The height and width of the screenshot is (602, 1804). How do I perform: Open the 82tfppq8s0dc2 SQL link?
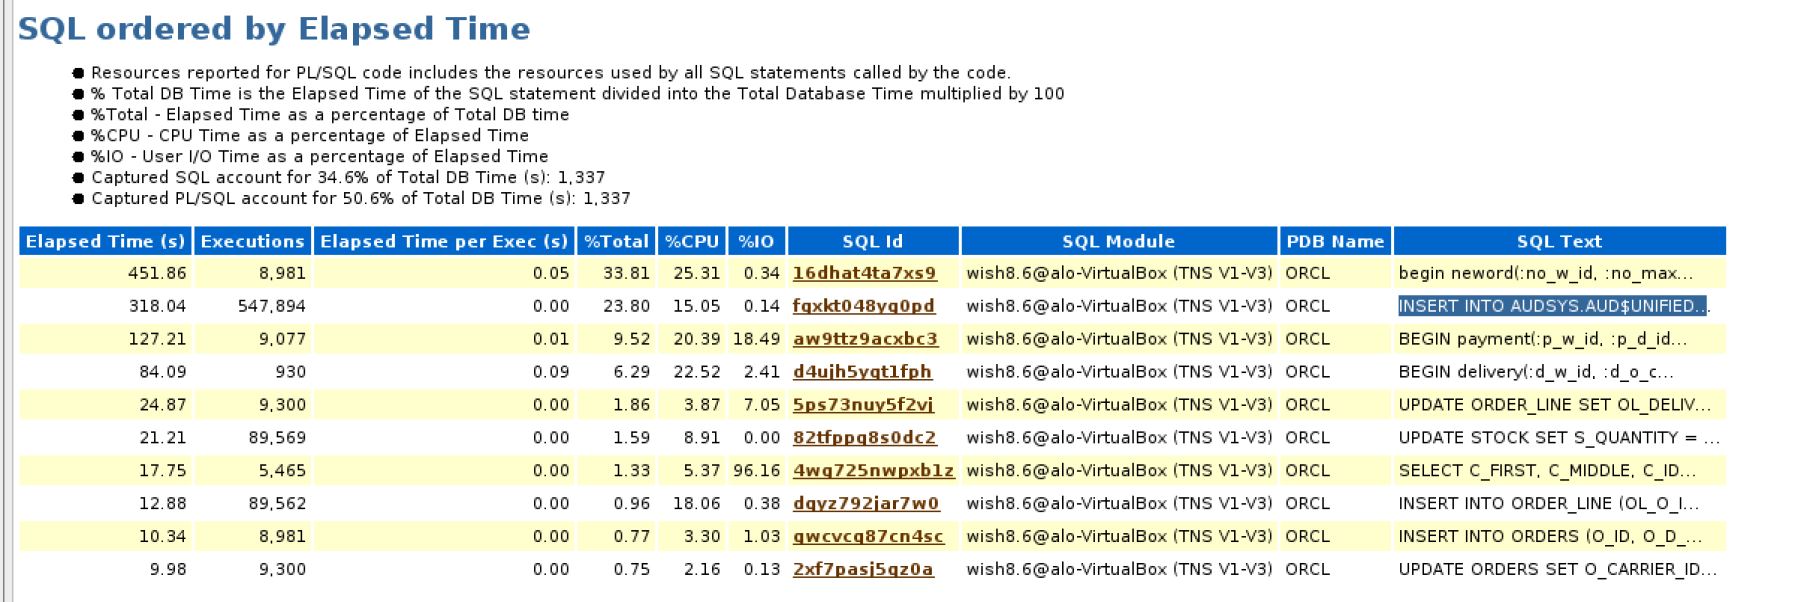point(864,438)
